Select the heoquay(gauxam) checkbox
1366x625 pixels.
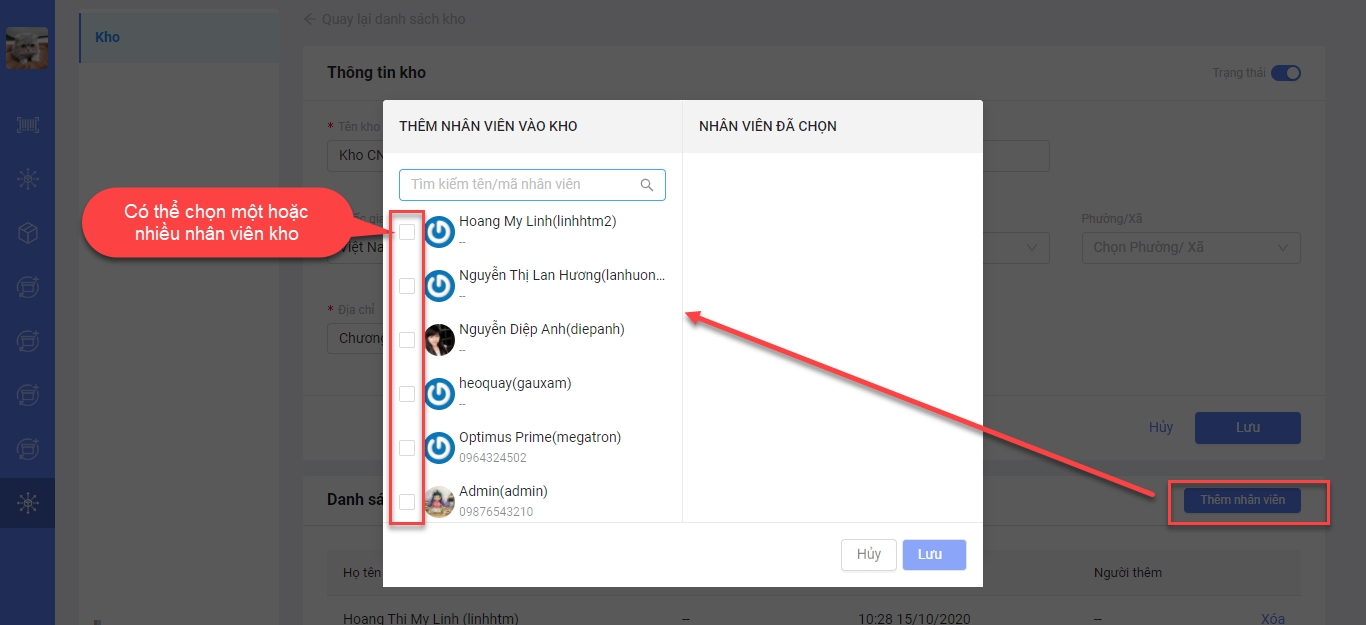(407, 394)
